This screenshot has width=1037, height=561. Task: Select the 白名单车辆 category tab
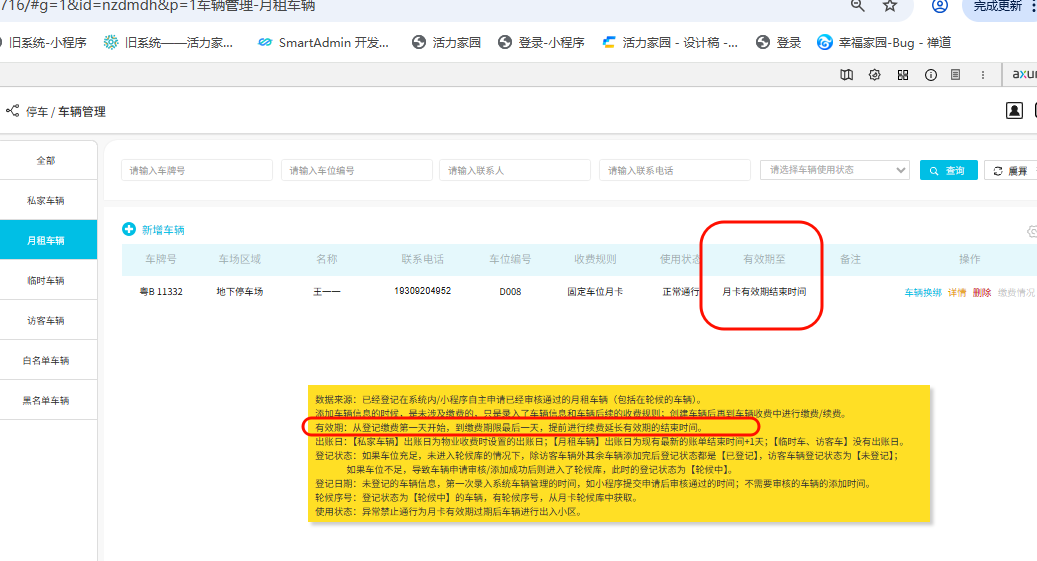[46, 360]
